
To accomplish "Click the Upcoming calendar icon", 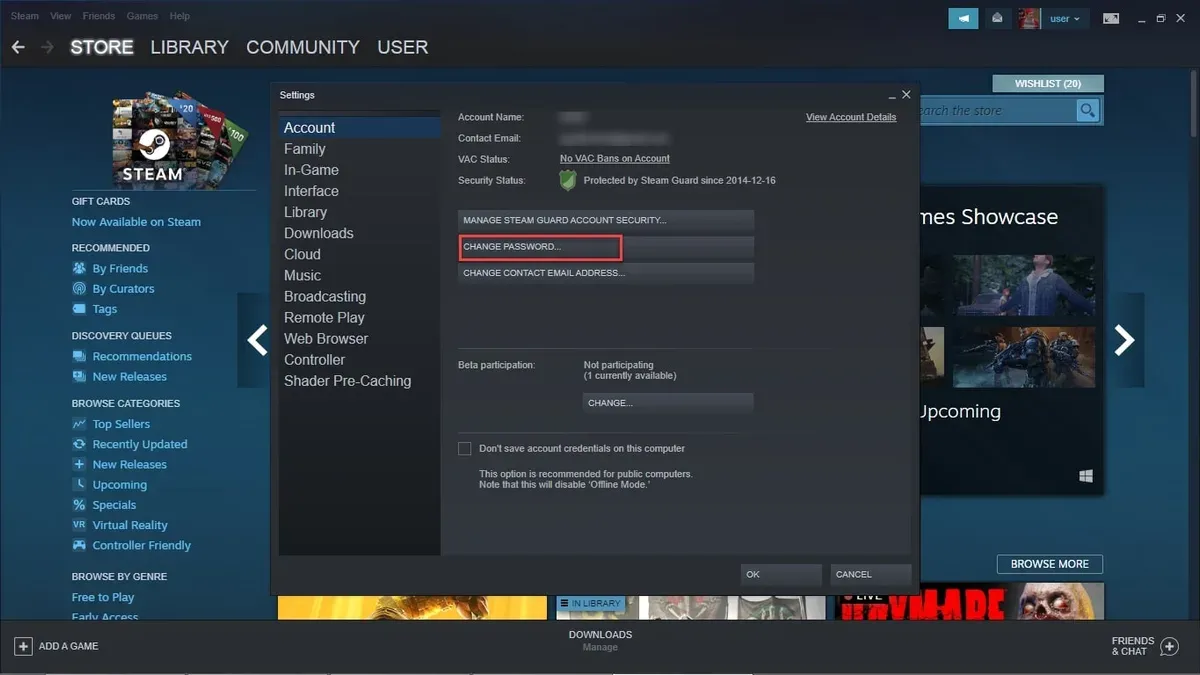I will coord(80,484).
